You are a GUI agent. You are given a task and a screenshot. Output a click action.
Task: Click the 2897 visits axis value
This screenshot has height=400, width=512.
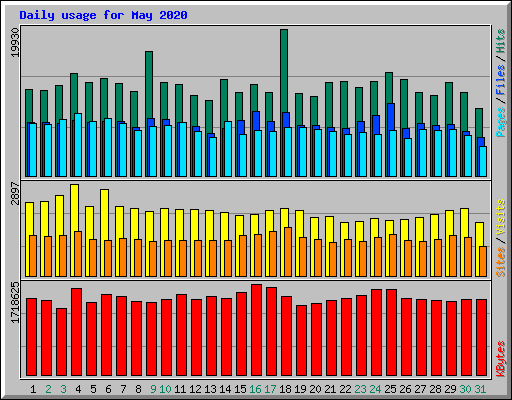[16, 193]
